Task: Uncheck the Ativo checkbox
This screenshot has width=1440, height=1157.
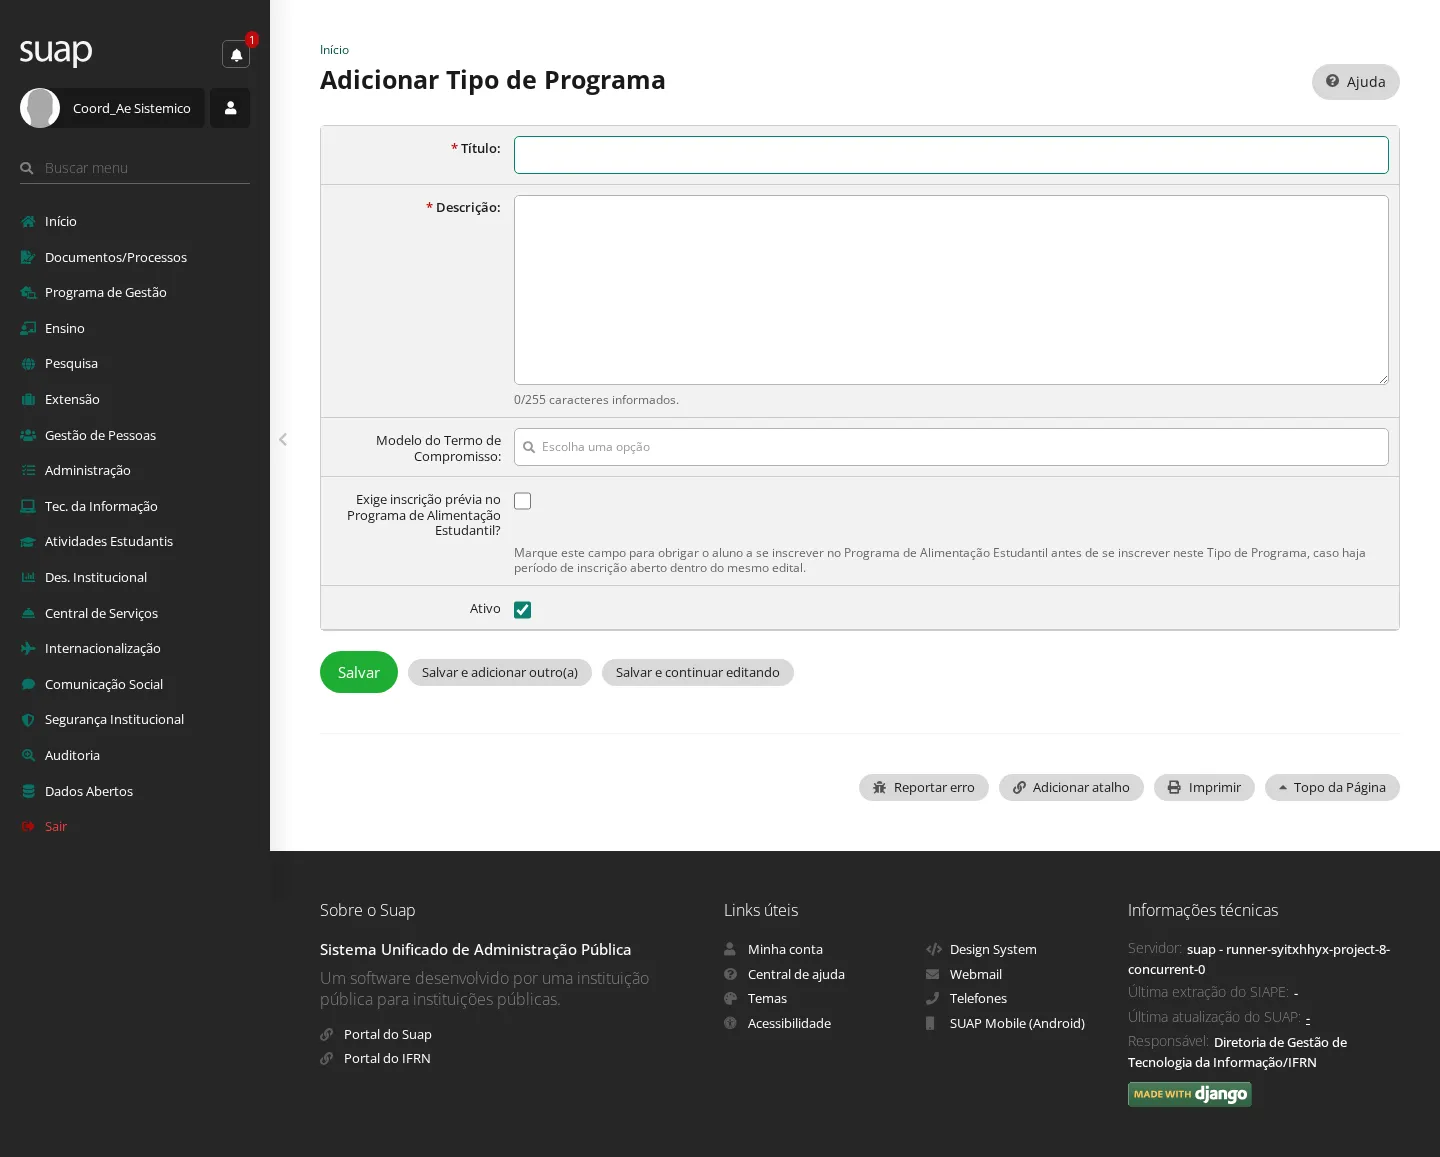Action: pos(522,610)
